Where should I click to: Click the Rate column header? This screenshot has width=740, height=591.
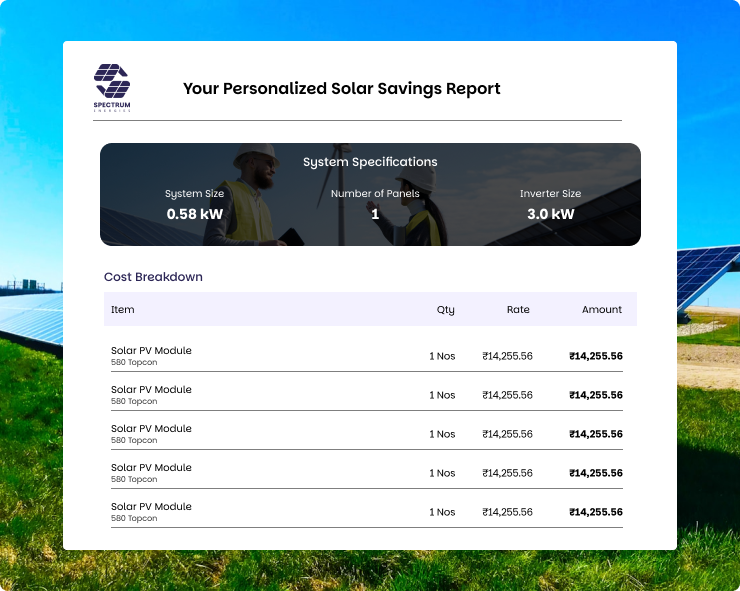coord(518,310)
